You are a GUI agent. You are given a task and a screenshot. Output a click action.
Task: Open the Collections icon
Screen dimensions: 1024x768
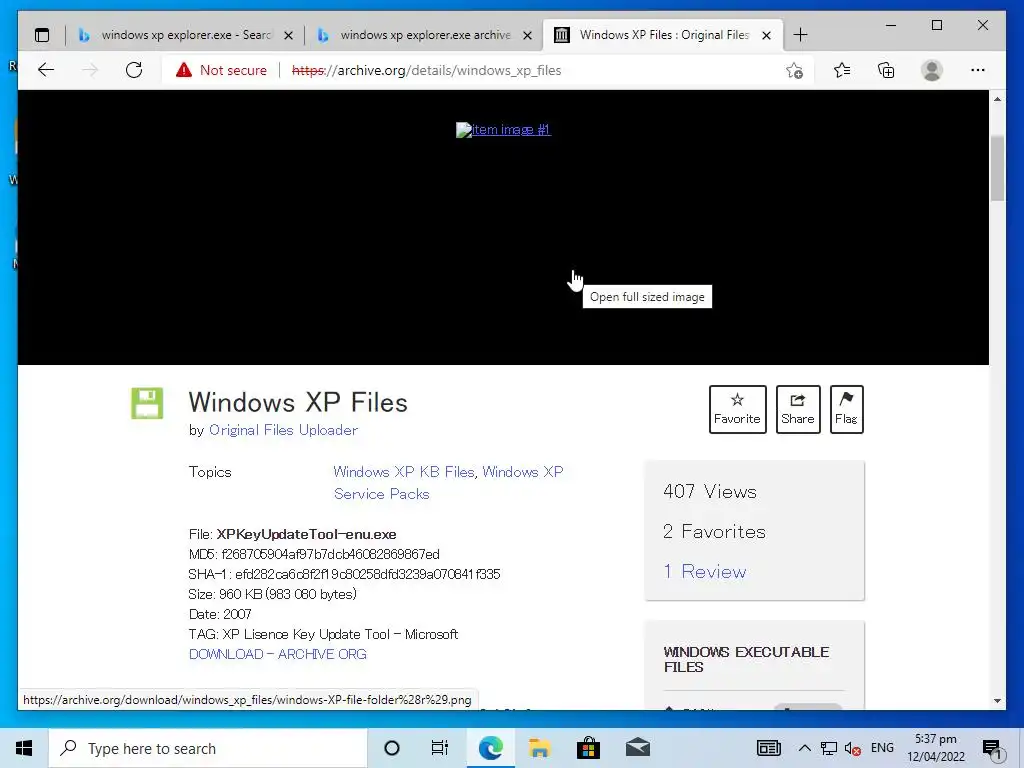[x=886, y=70]
